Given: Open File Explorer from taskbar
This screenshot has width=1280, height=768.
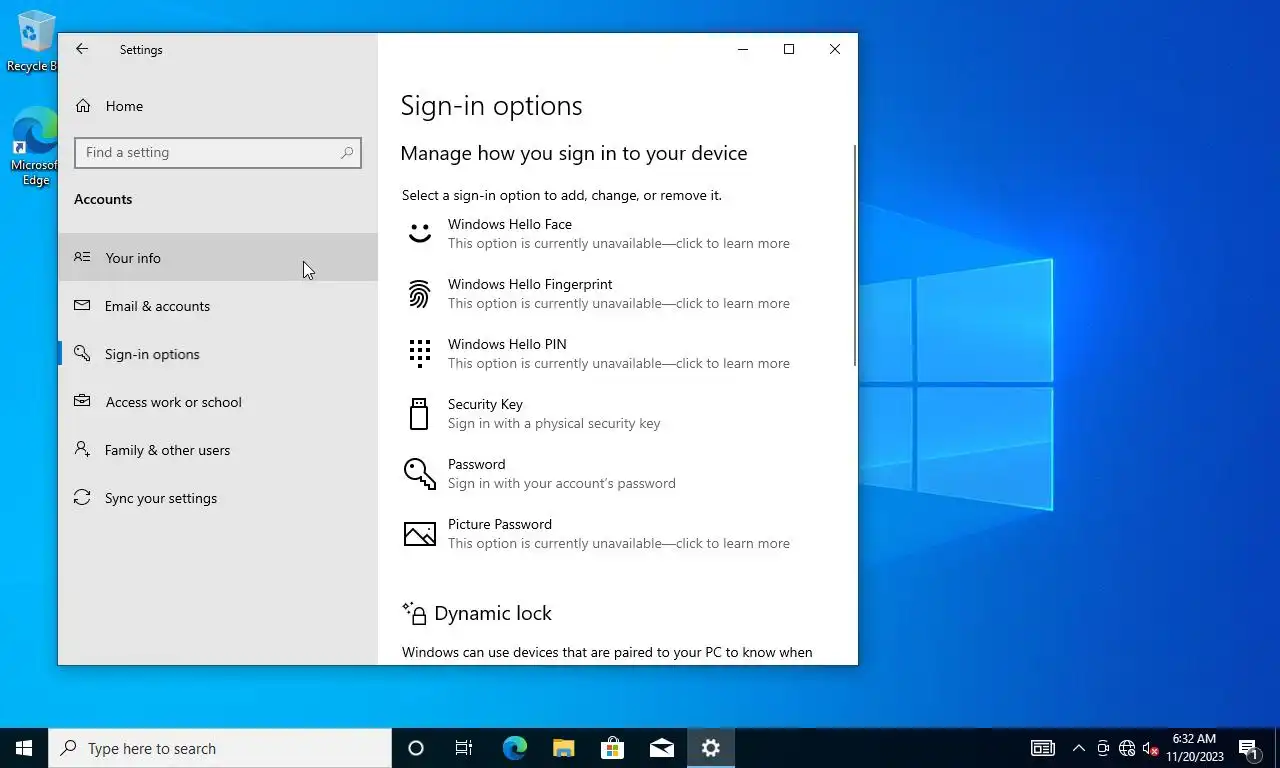Looking at the screenshot, I should pos(563,748).
